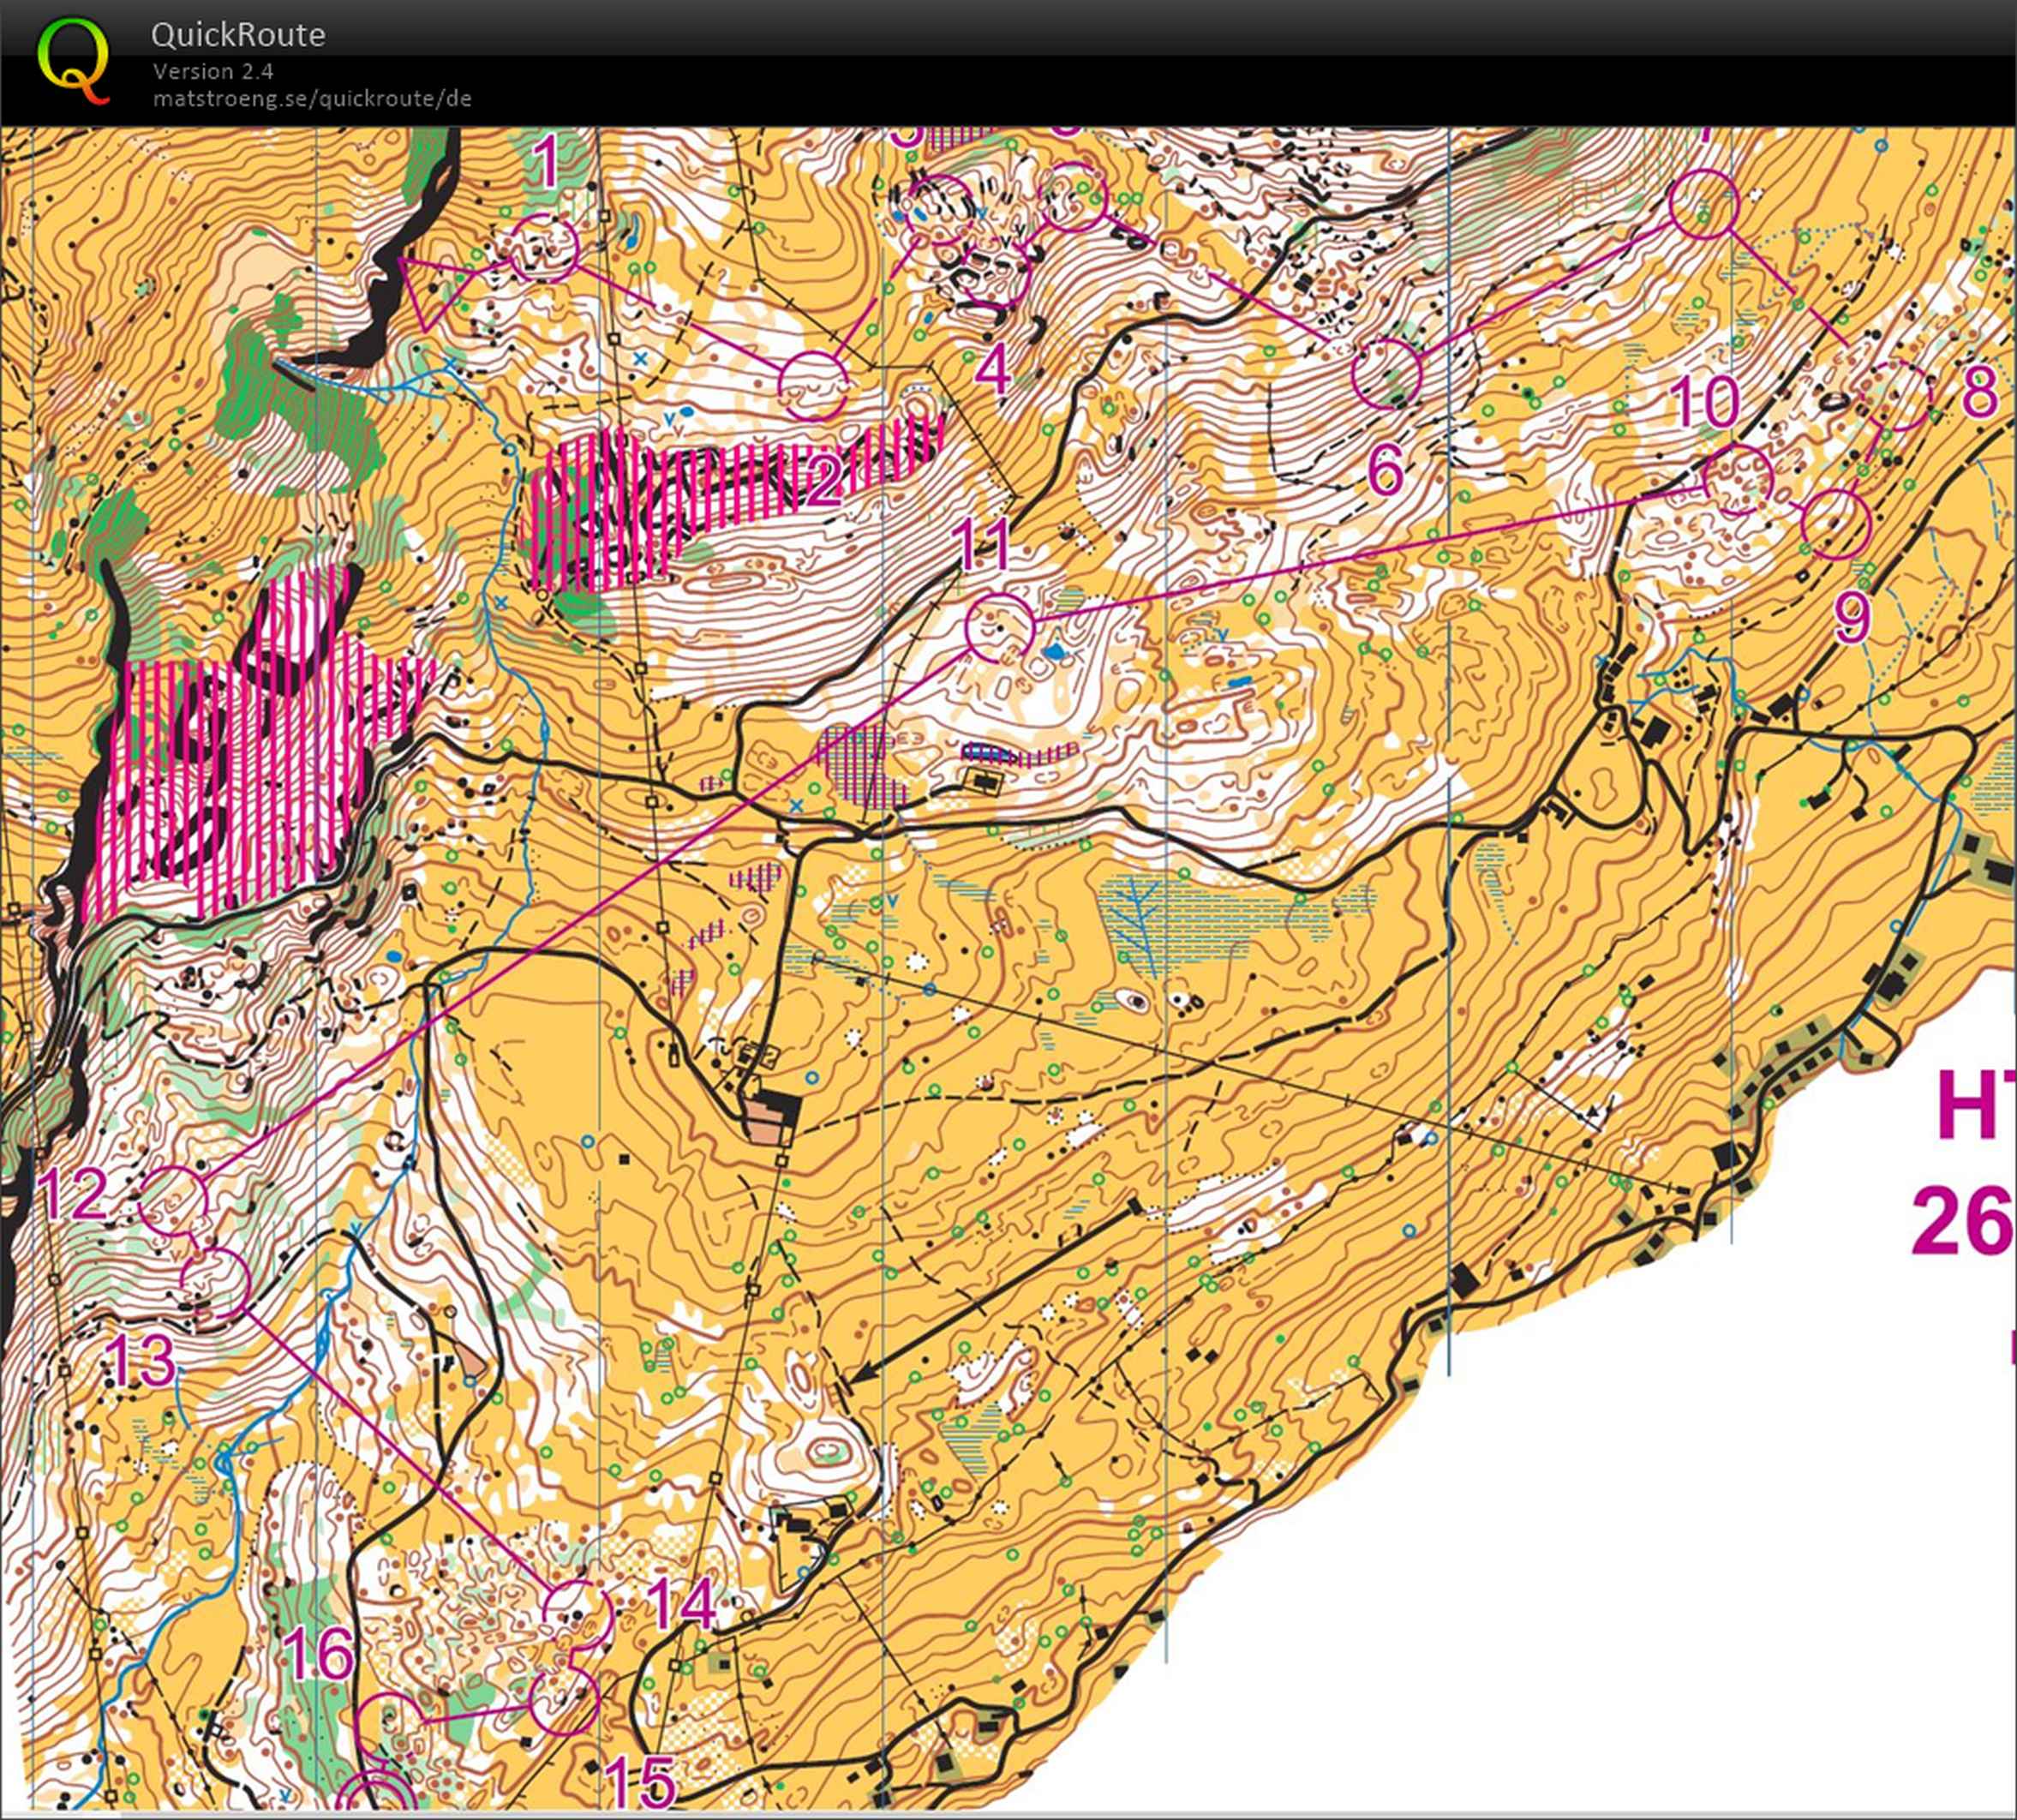
Task: Click the circle of control 2
Action: (813, 385)
